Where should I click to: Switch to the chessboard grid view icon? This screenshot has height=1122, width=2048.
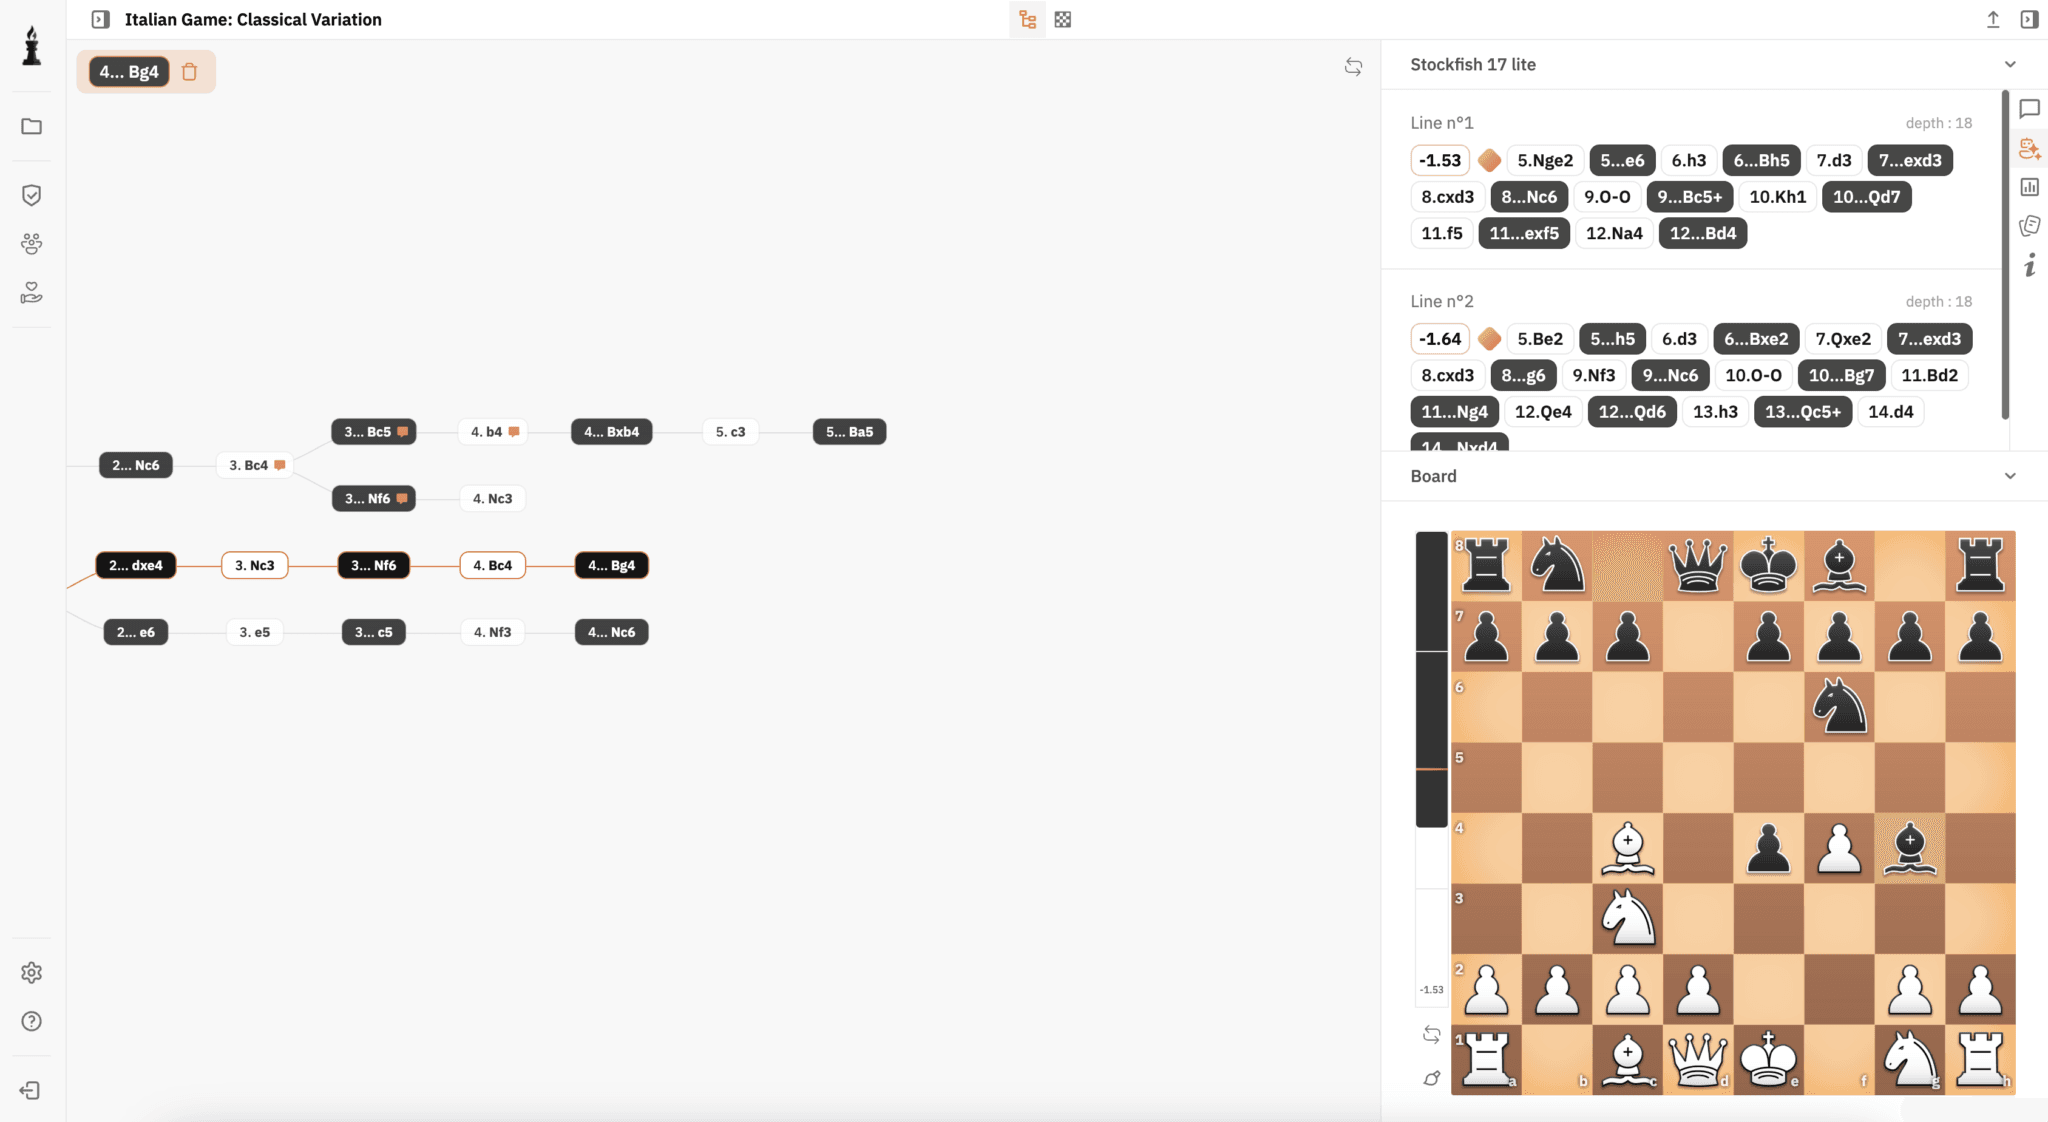1063,19
